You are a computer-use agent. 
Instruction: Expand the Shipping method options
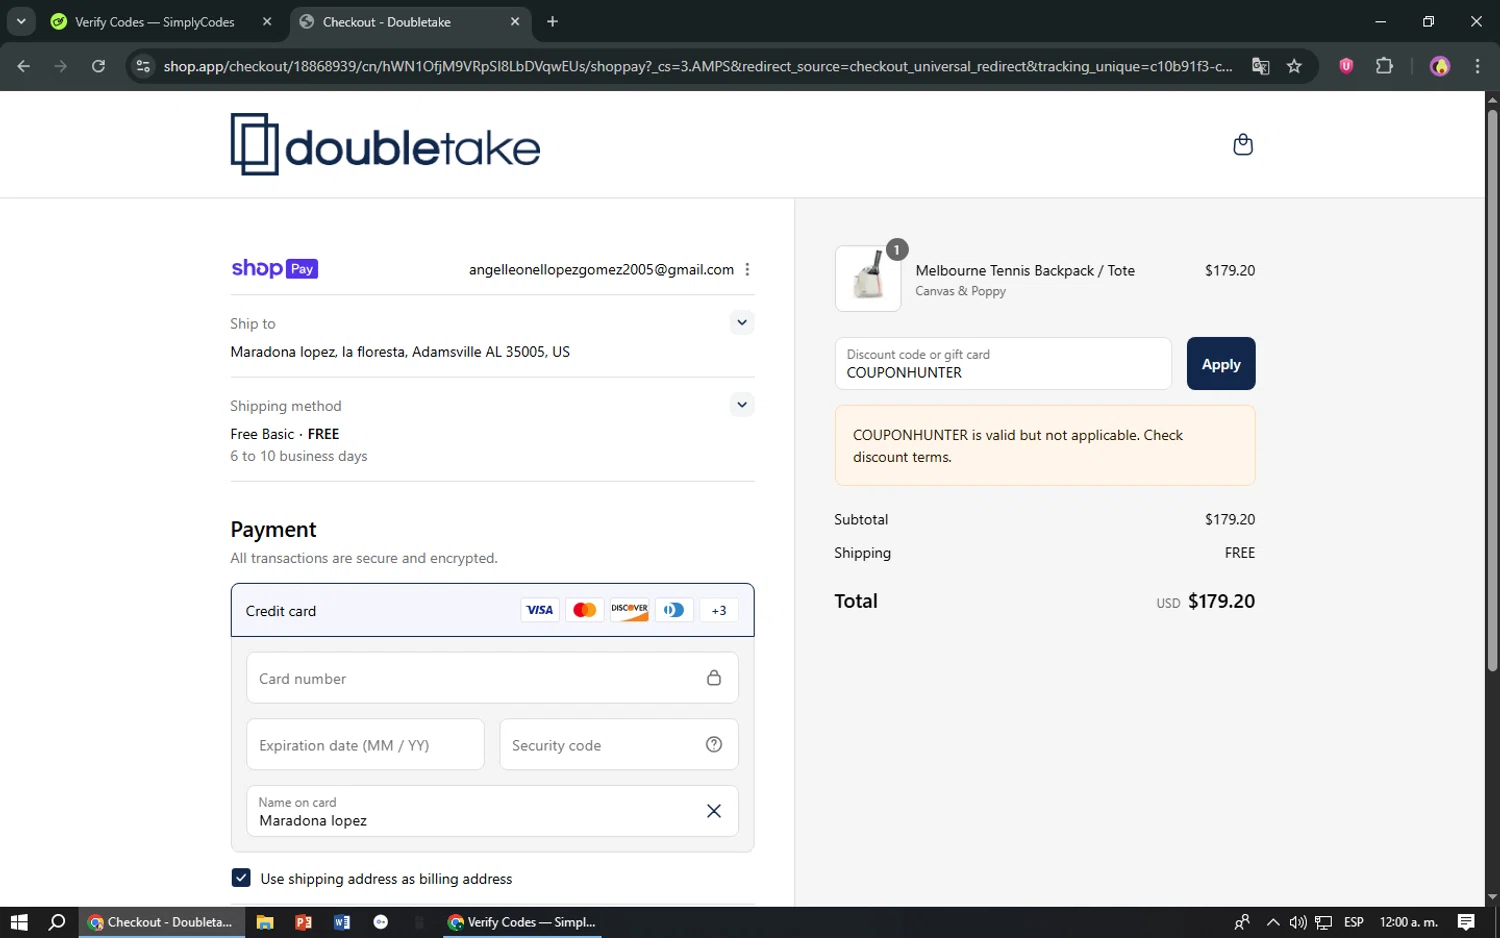741,405
